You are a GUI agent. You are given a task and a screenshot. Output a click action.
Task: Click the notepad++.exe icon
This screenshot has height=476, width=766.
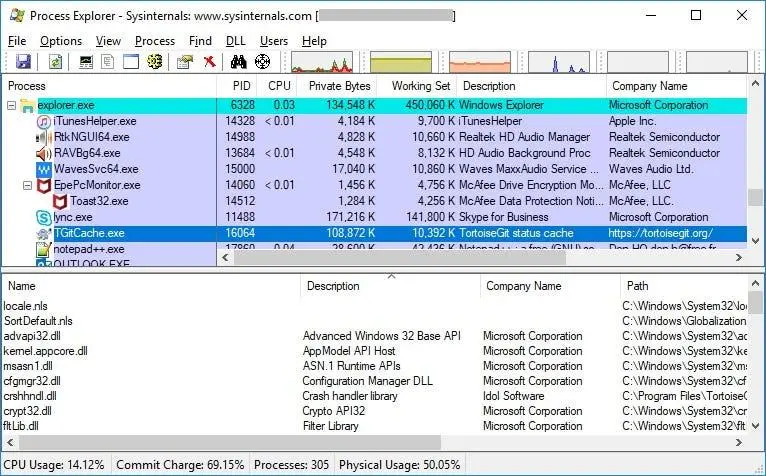point(44,250)
